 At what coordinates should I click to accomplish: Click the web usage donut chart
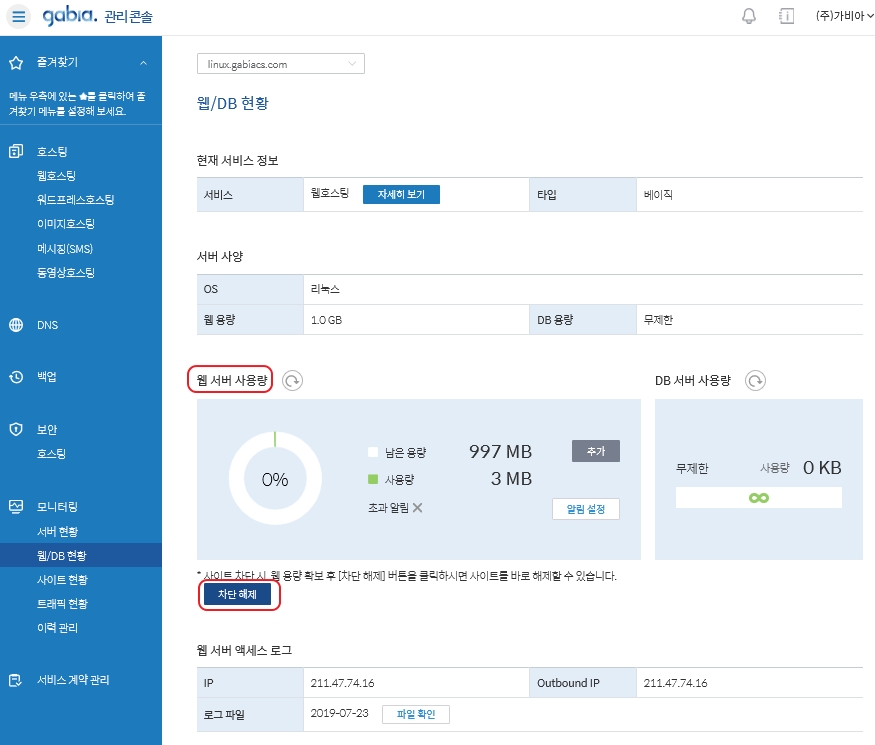tap(274, 479)
